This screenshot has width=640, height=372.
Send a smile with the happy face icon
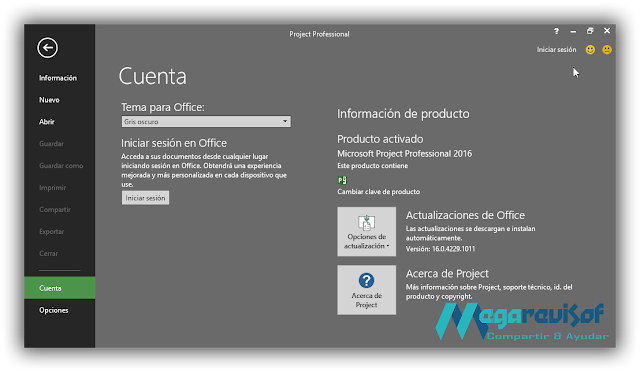[590, 50]
